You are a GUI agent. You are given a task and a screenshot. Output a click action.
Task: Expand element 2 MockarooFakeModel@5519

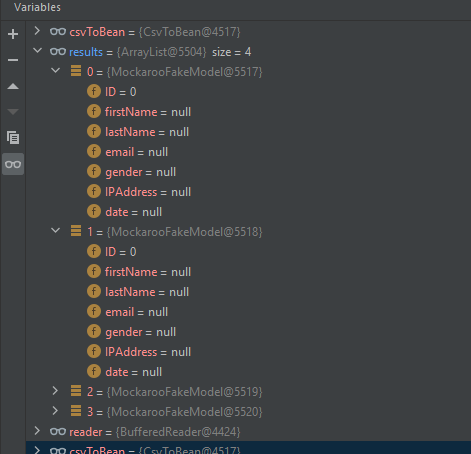(55, 391)
